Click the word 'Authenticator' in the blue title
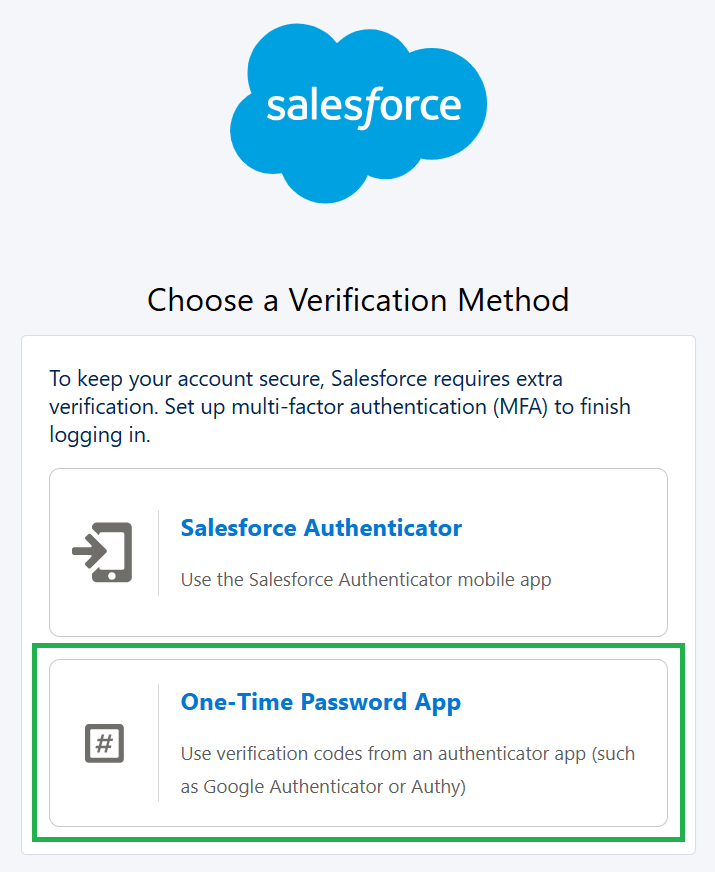715x872 pixels. coord(383,528)
